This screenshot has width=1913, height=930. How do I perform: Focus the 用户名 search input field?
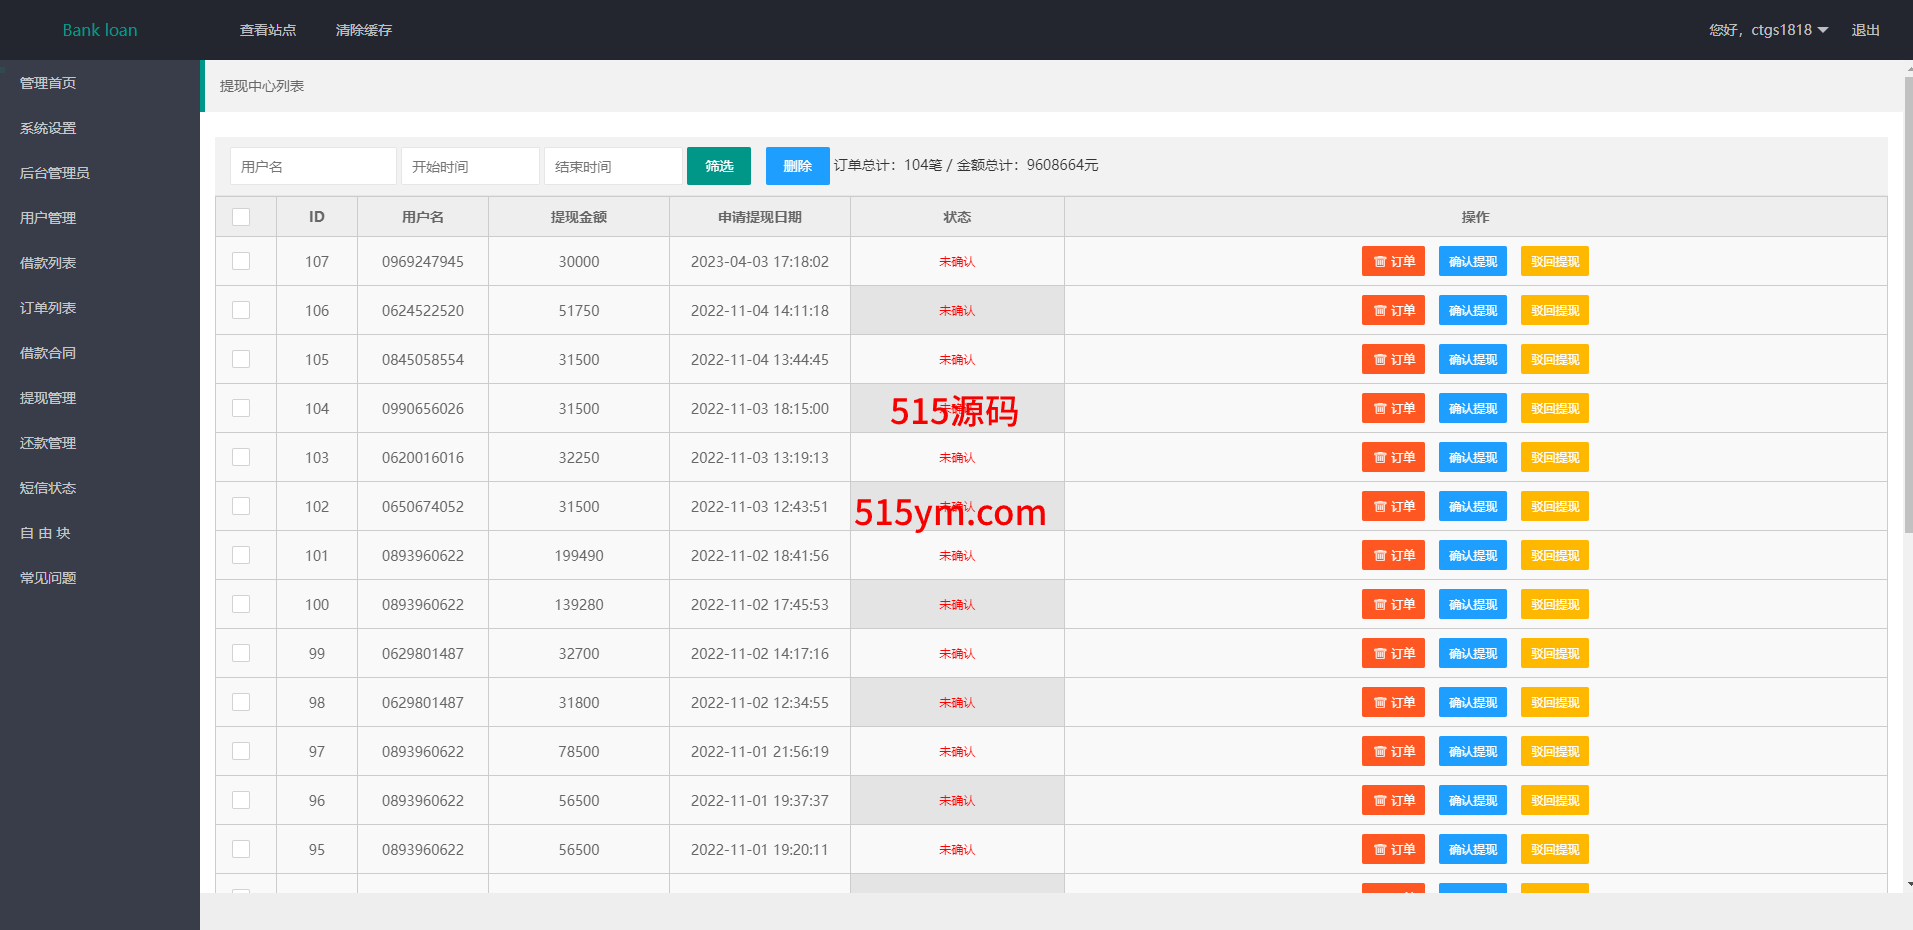click(313, 166)
